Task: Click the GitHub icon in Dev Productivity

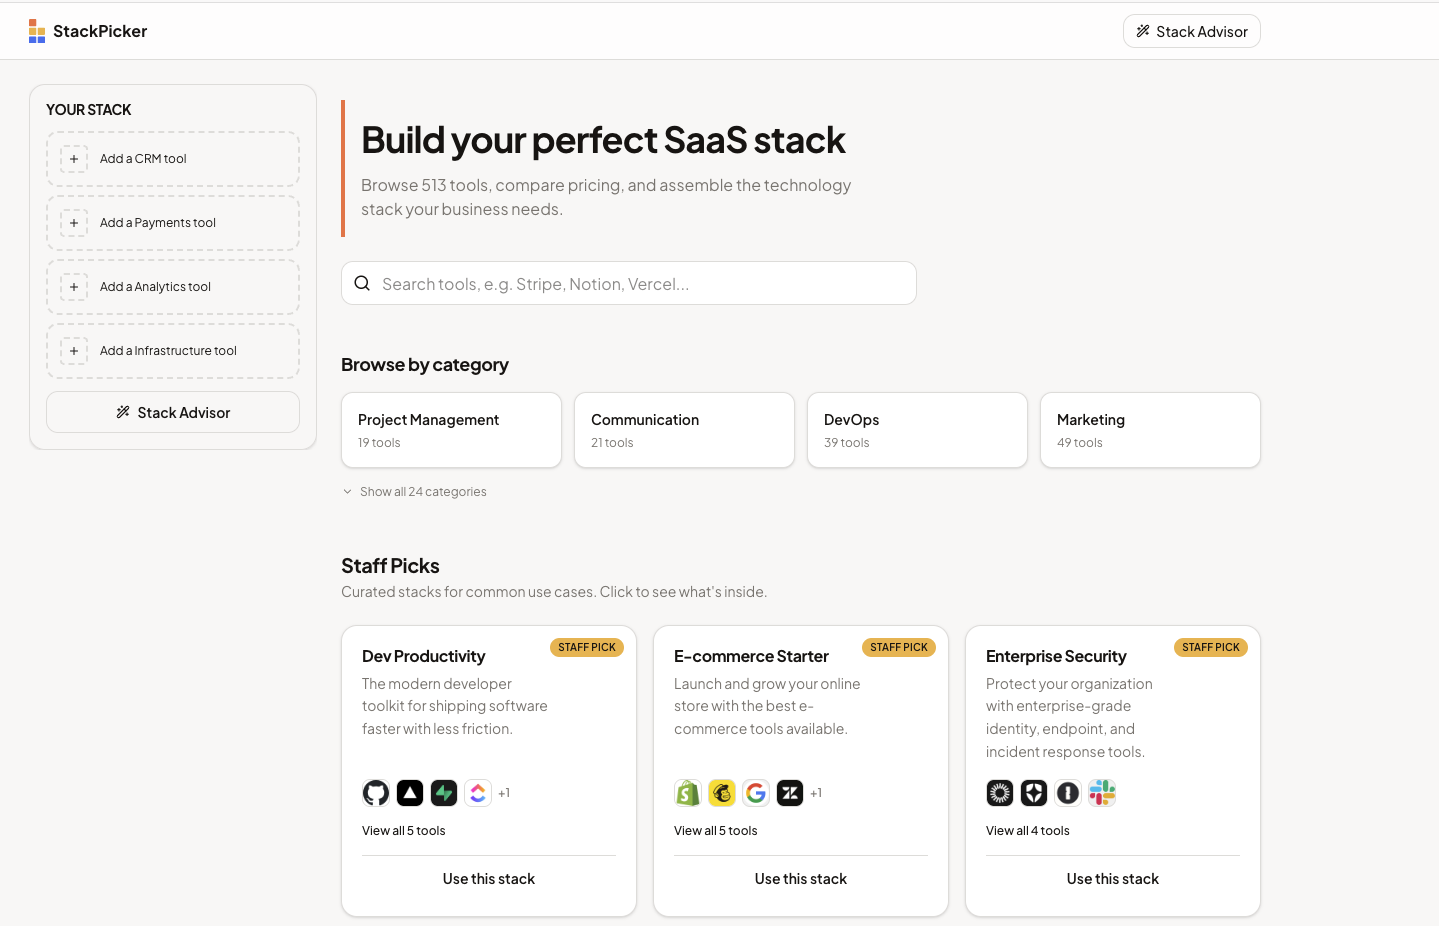Action: click(376, 792)
